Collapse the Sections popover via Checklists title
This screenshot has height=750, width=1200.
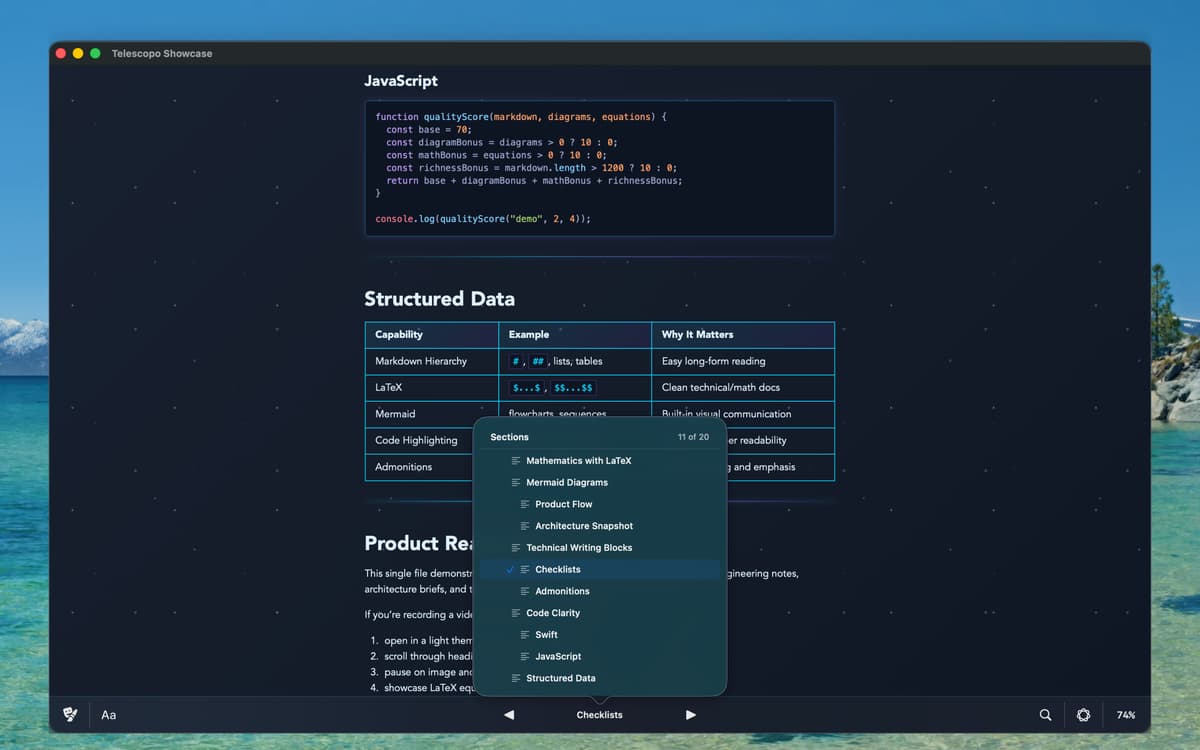(599, 715)
